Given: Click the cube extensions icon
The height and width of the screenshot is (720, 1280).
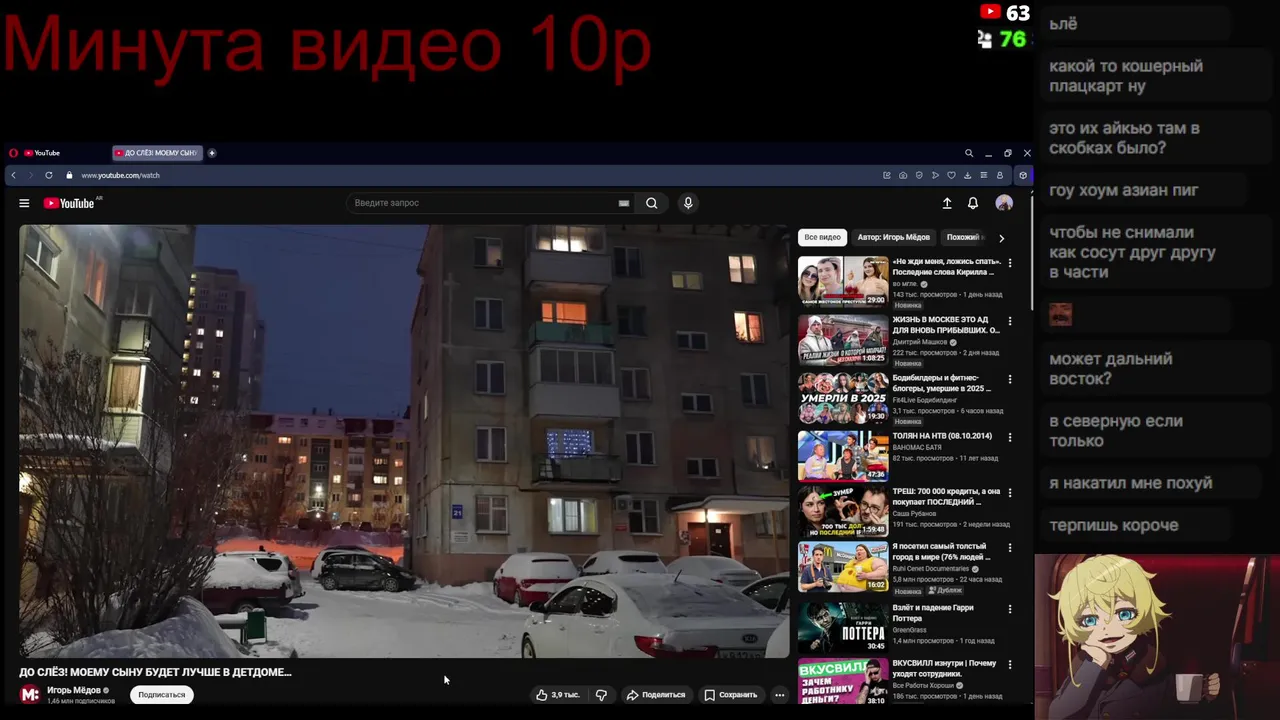Looking at the screenshot, I should coord(1022,175).
